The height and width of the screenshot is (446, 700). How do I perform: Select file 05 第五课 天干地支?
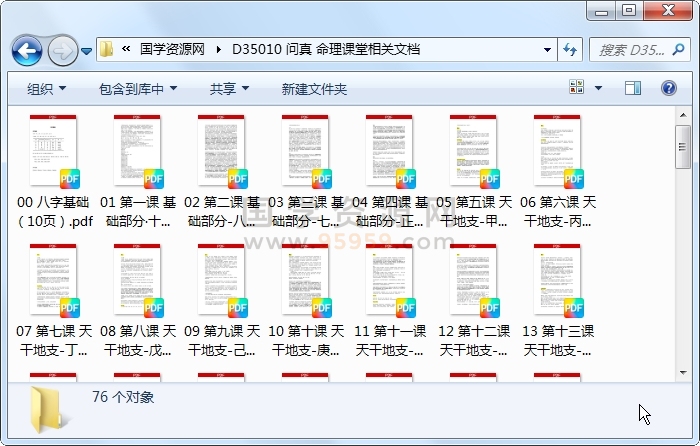(474, 172)
